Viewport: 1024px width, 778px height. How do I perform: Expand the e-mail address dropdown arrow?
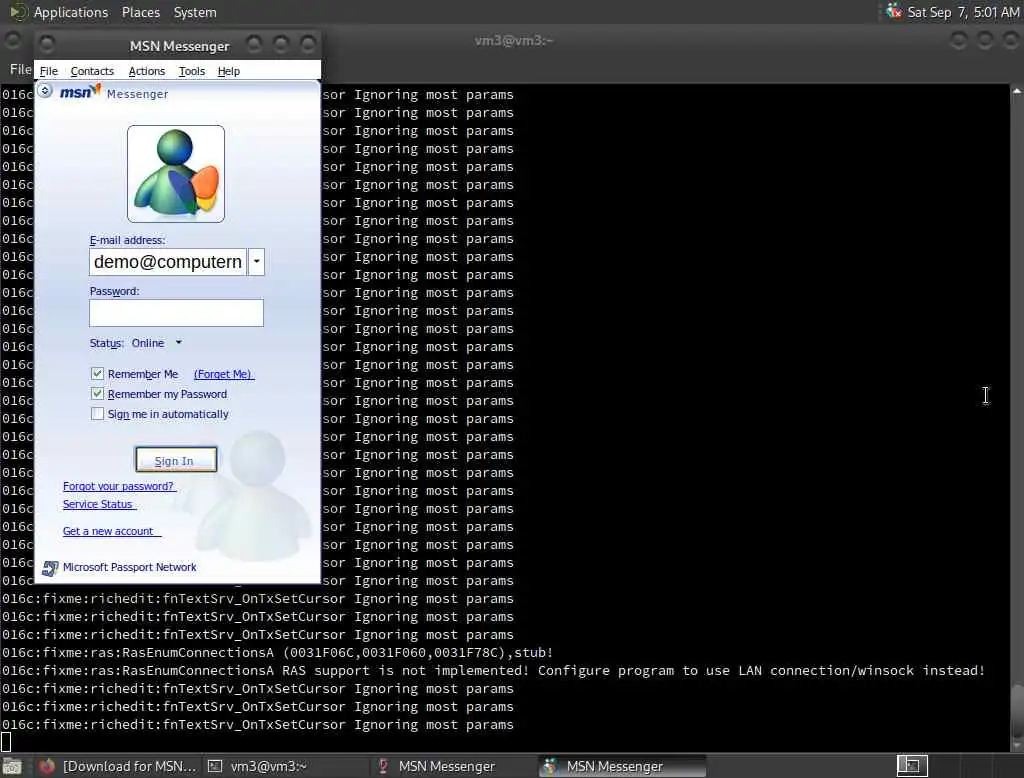point(257,262)
